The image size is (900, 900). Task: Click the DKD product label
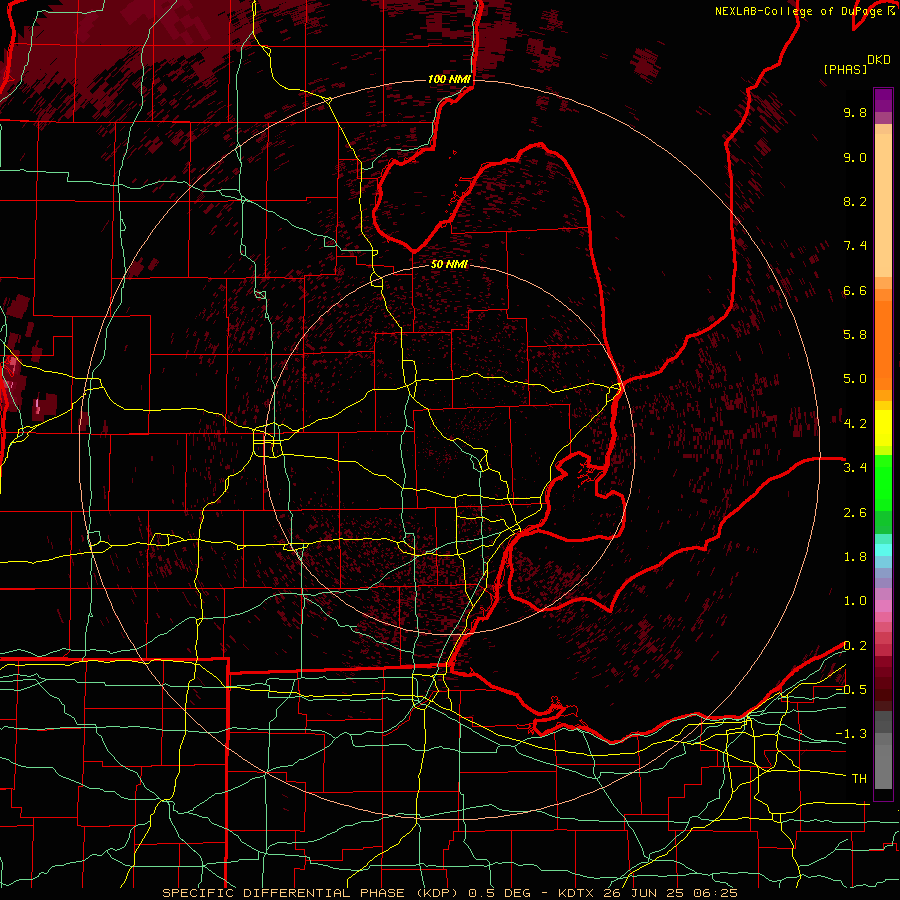tap(878, 60)
